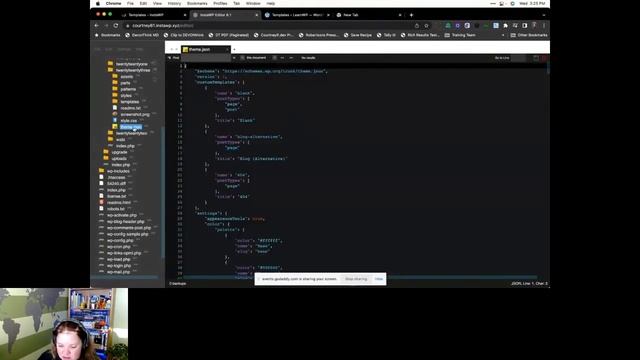Viewport: 640px width, 360px height.
Task: Open the Extensions puzzle icon
Action: point(506,25)
